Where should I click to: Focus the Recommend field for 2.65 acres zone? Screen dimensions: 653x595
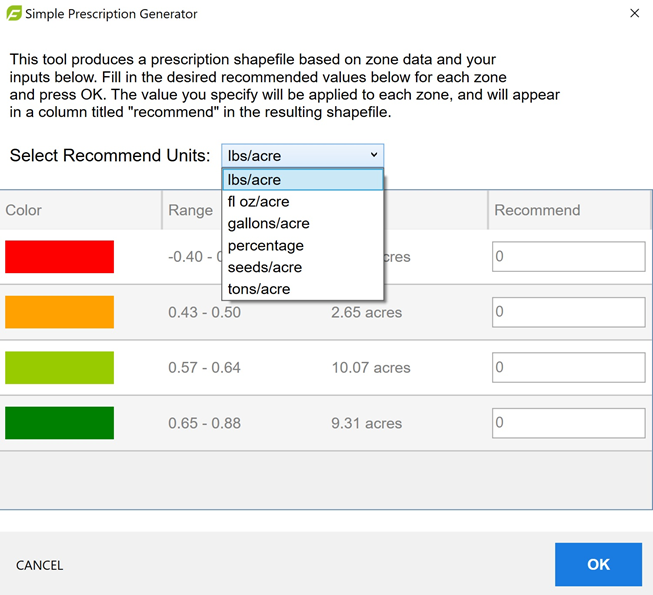point(568,312)
